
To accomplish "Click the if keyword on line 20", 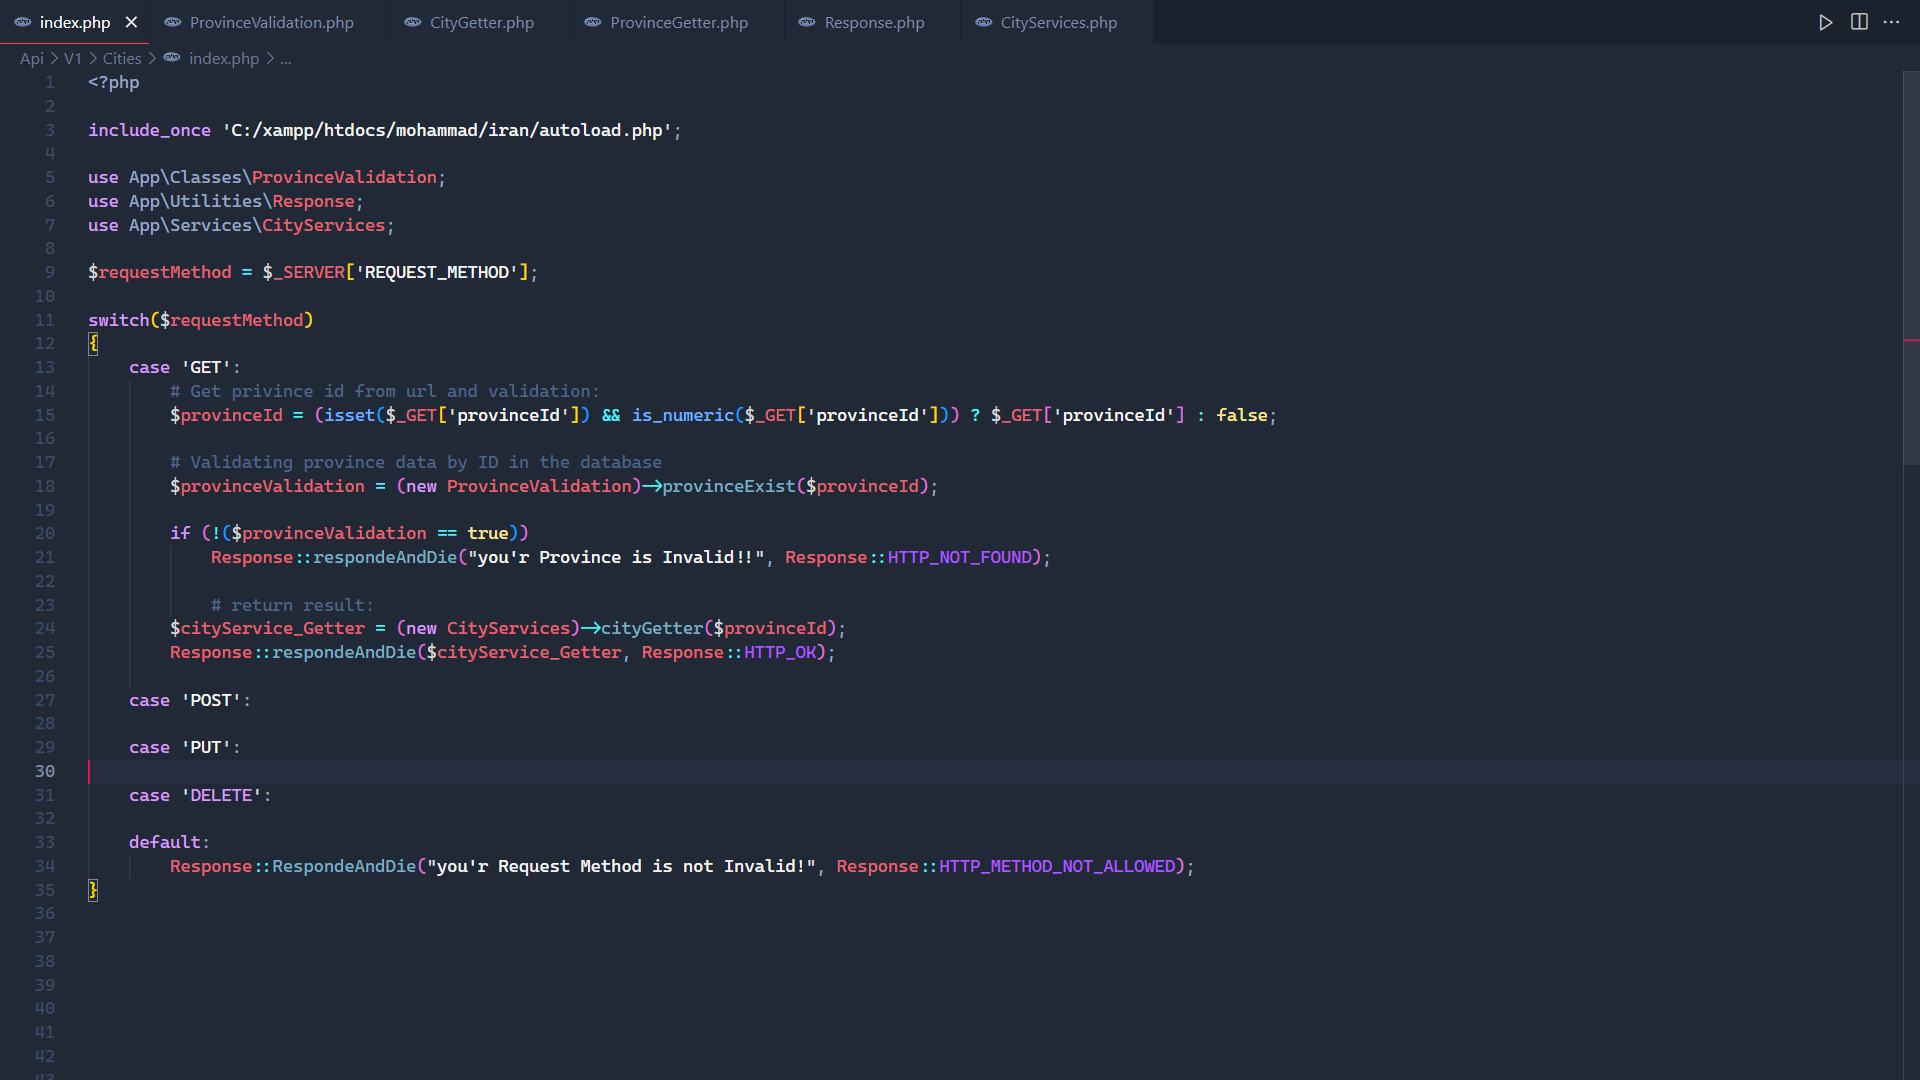I will [x=180, y=533].
